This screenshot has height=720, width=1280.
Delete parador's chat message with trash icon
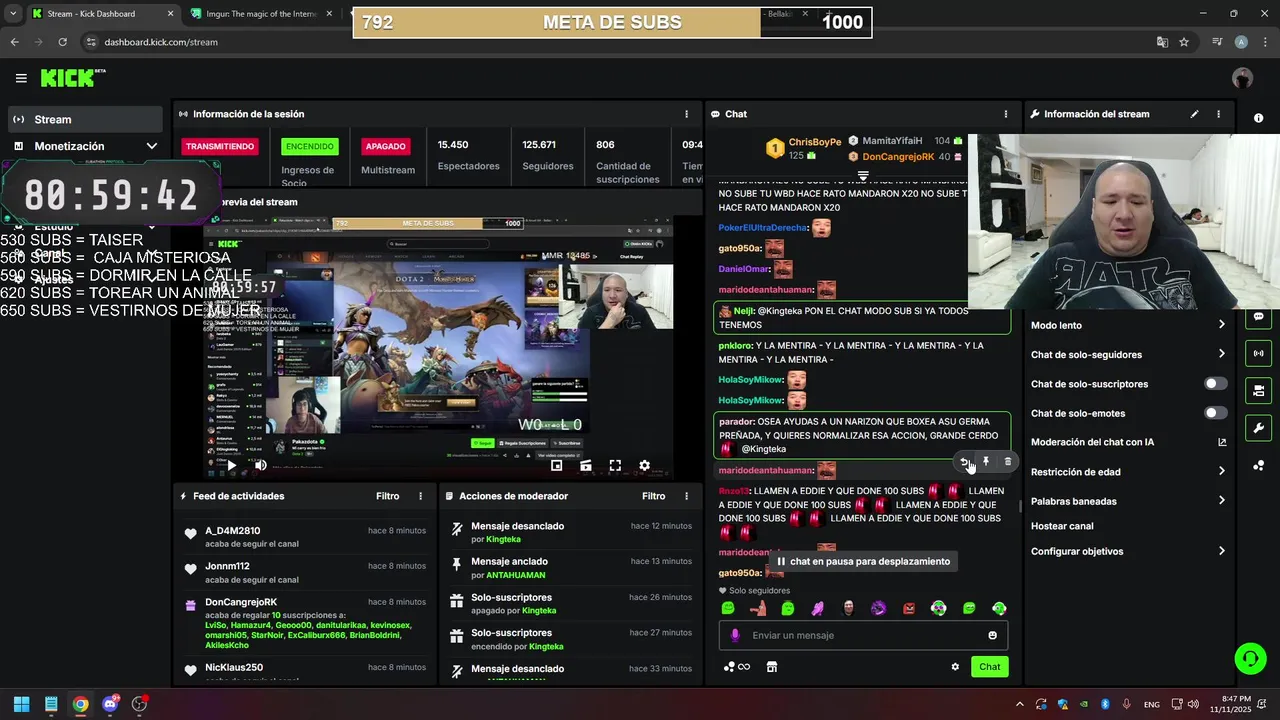(1007, 462)
